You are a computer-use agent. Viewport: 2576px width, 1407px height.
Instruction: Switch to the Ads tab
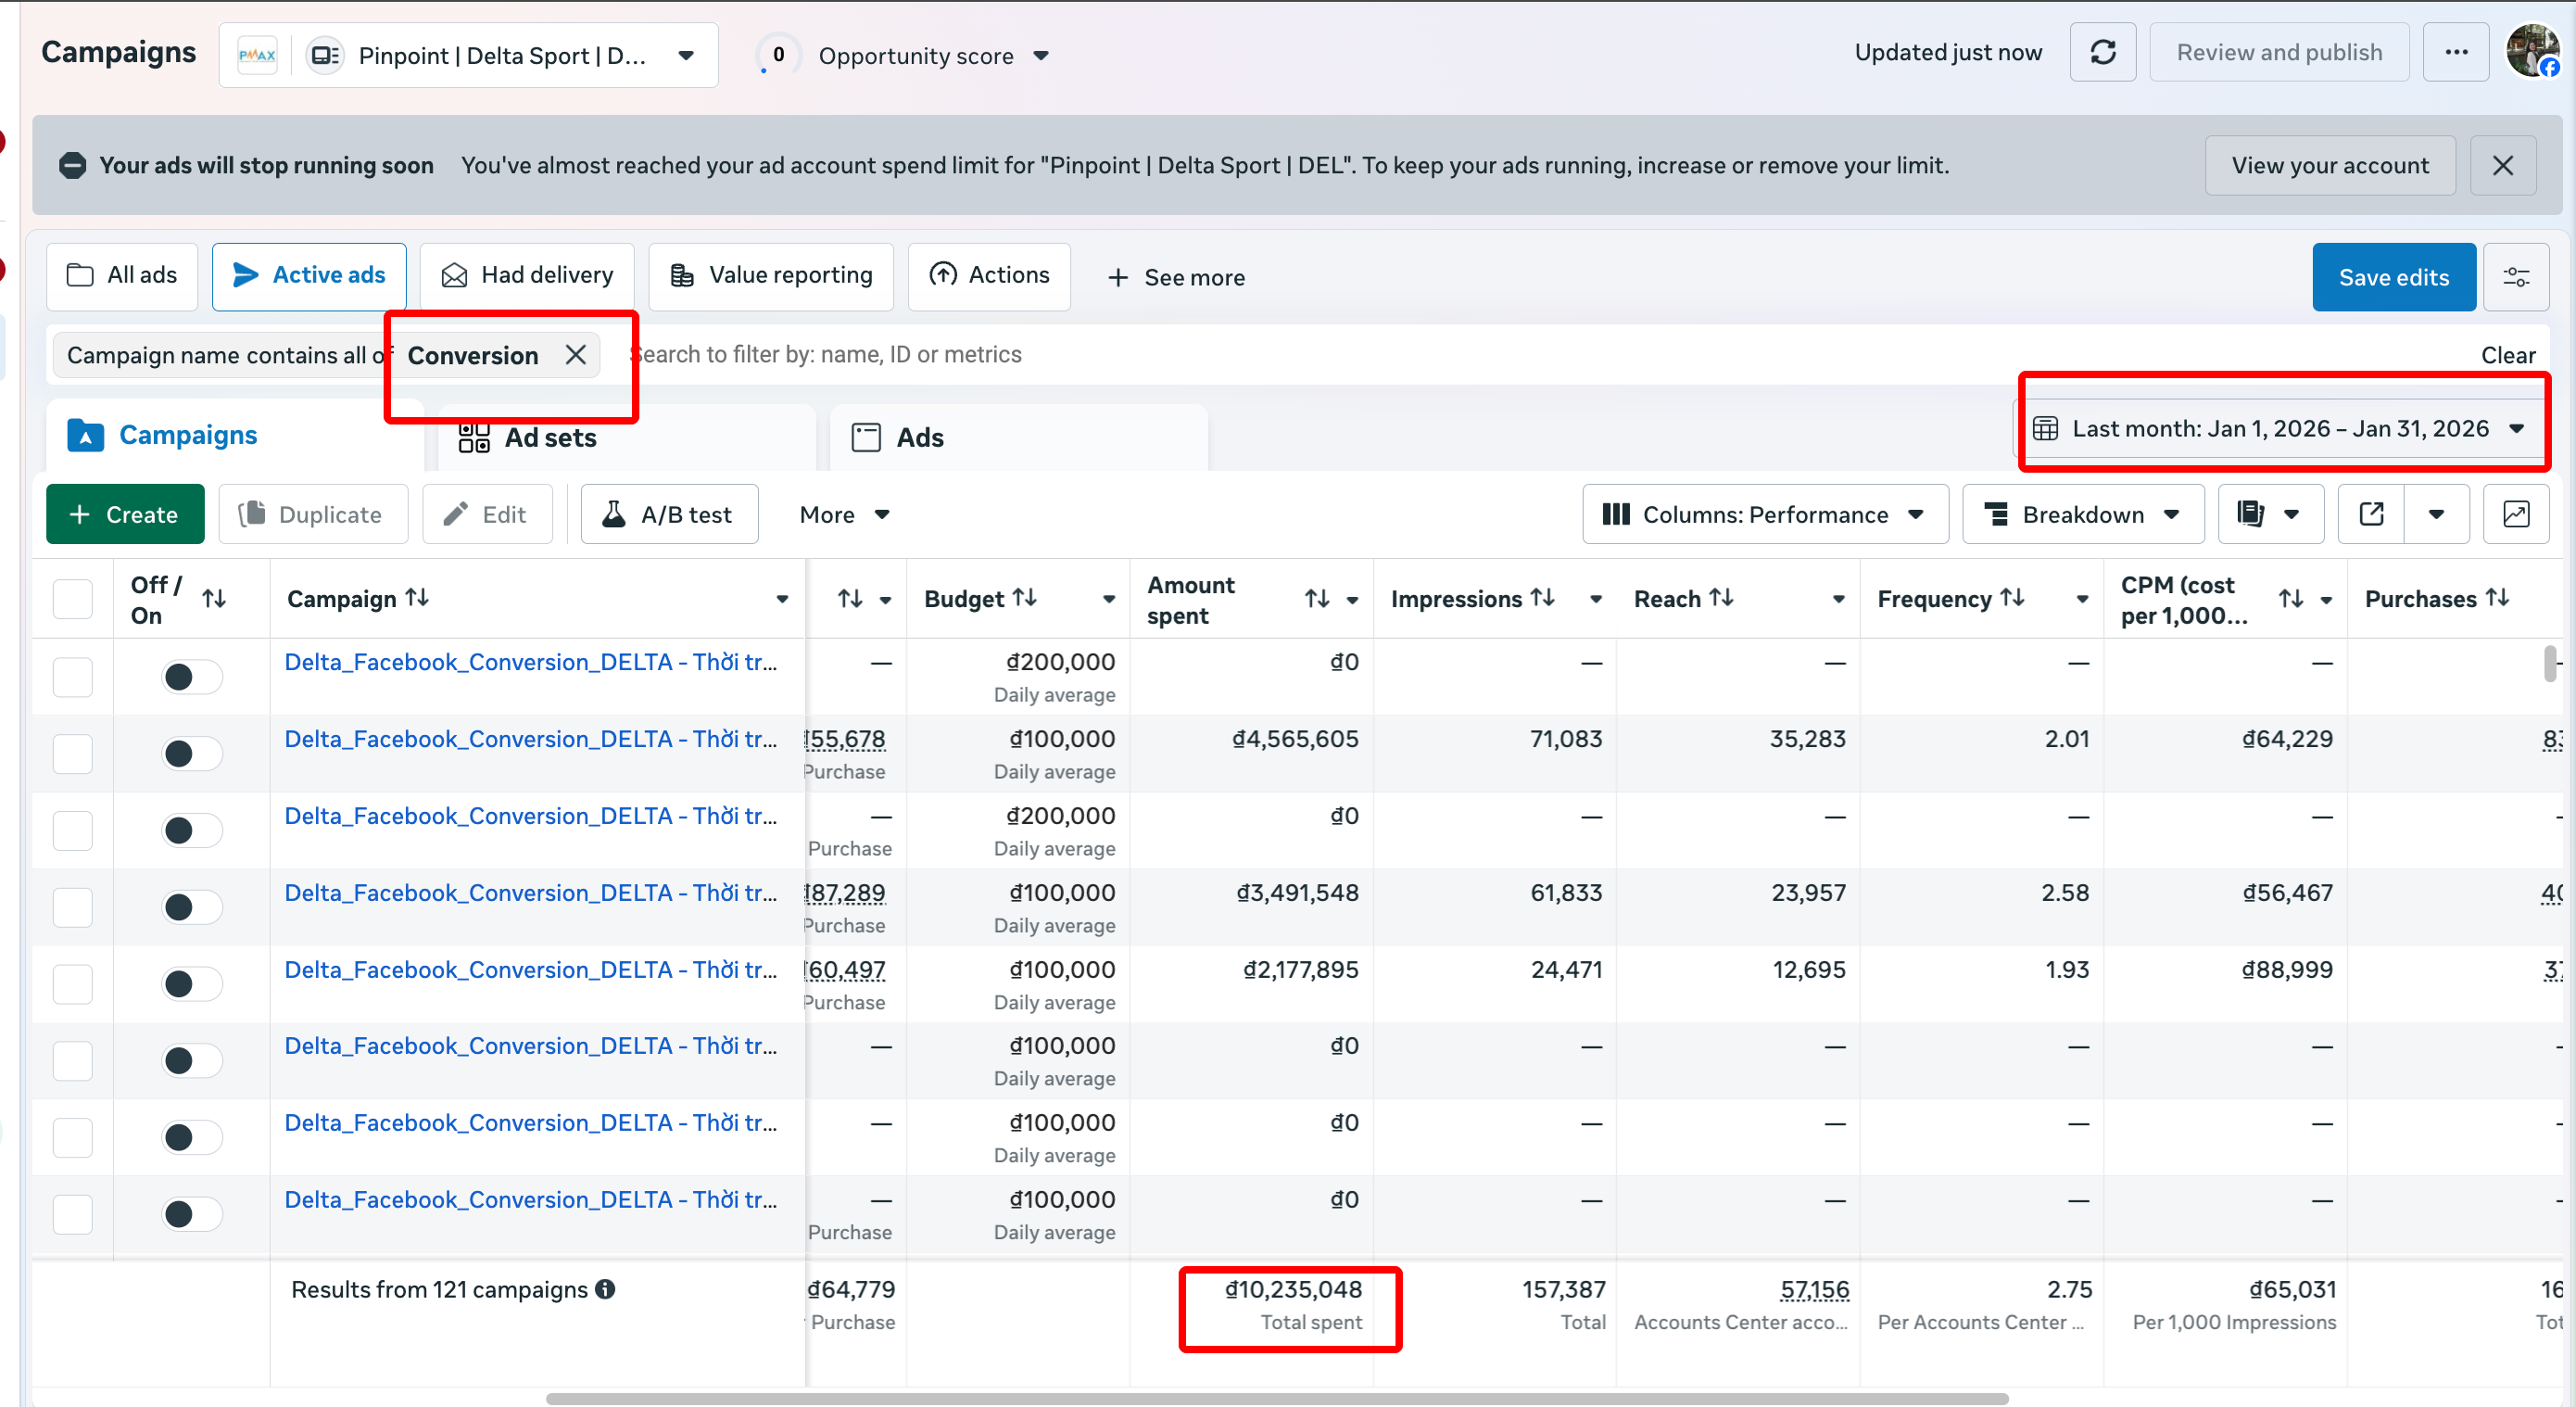pos(1019,437)
